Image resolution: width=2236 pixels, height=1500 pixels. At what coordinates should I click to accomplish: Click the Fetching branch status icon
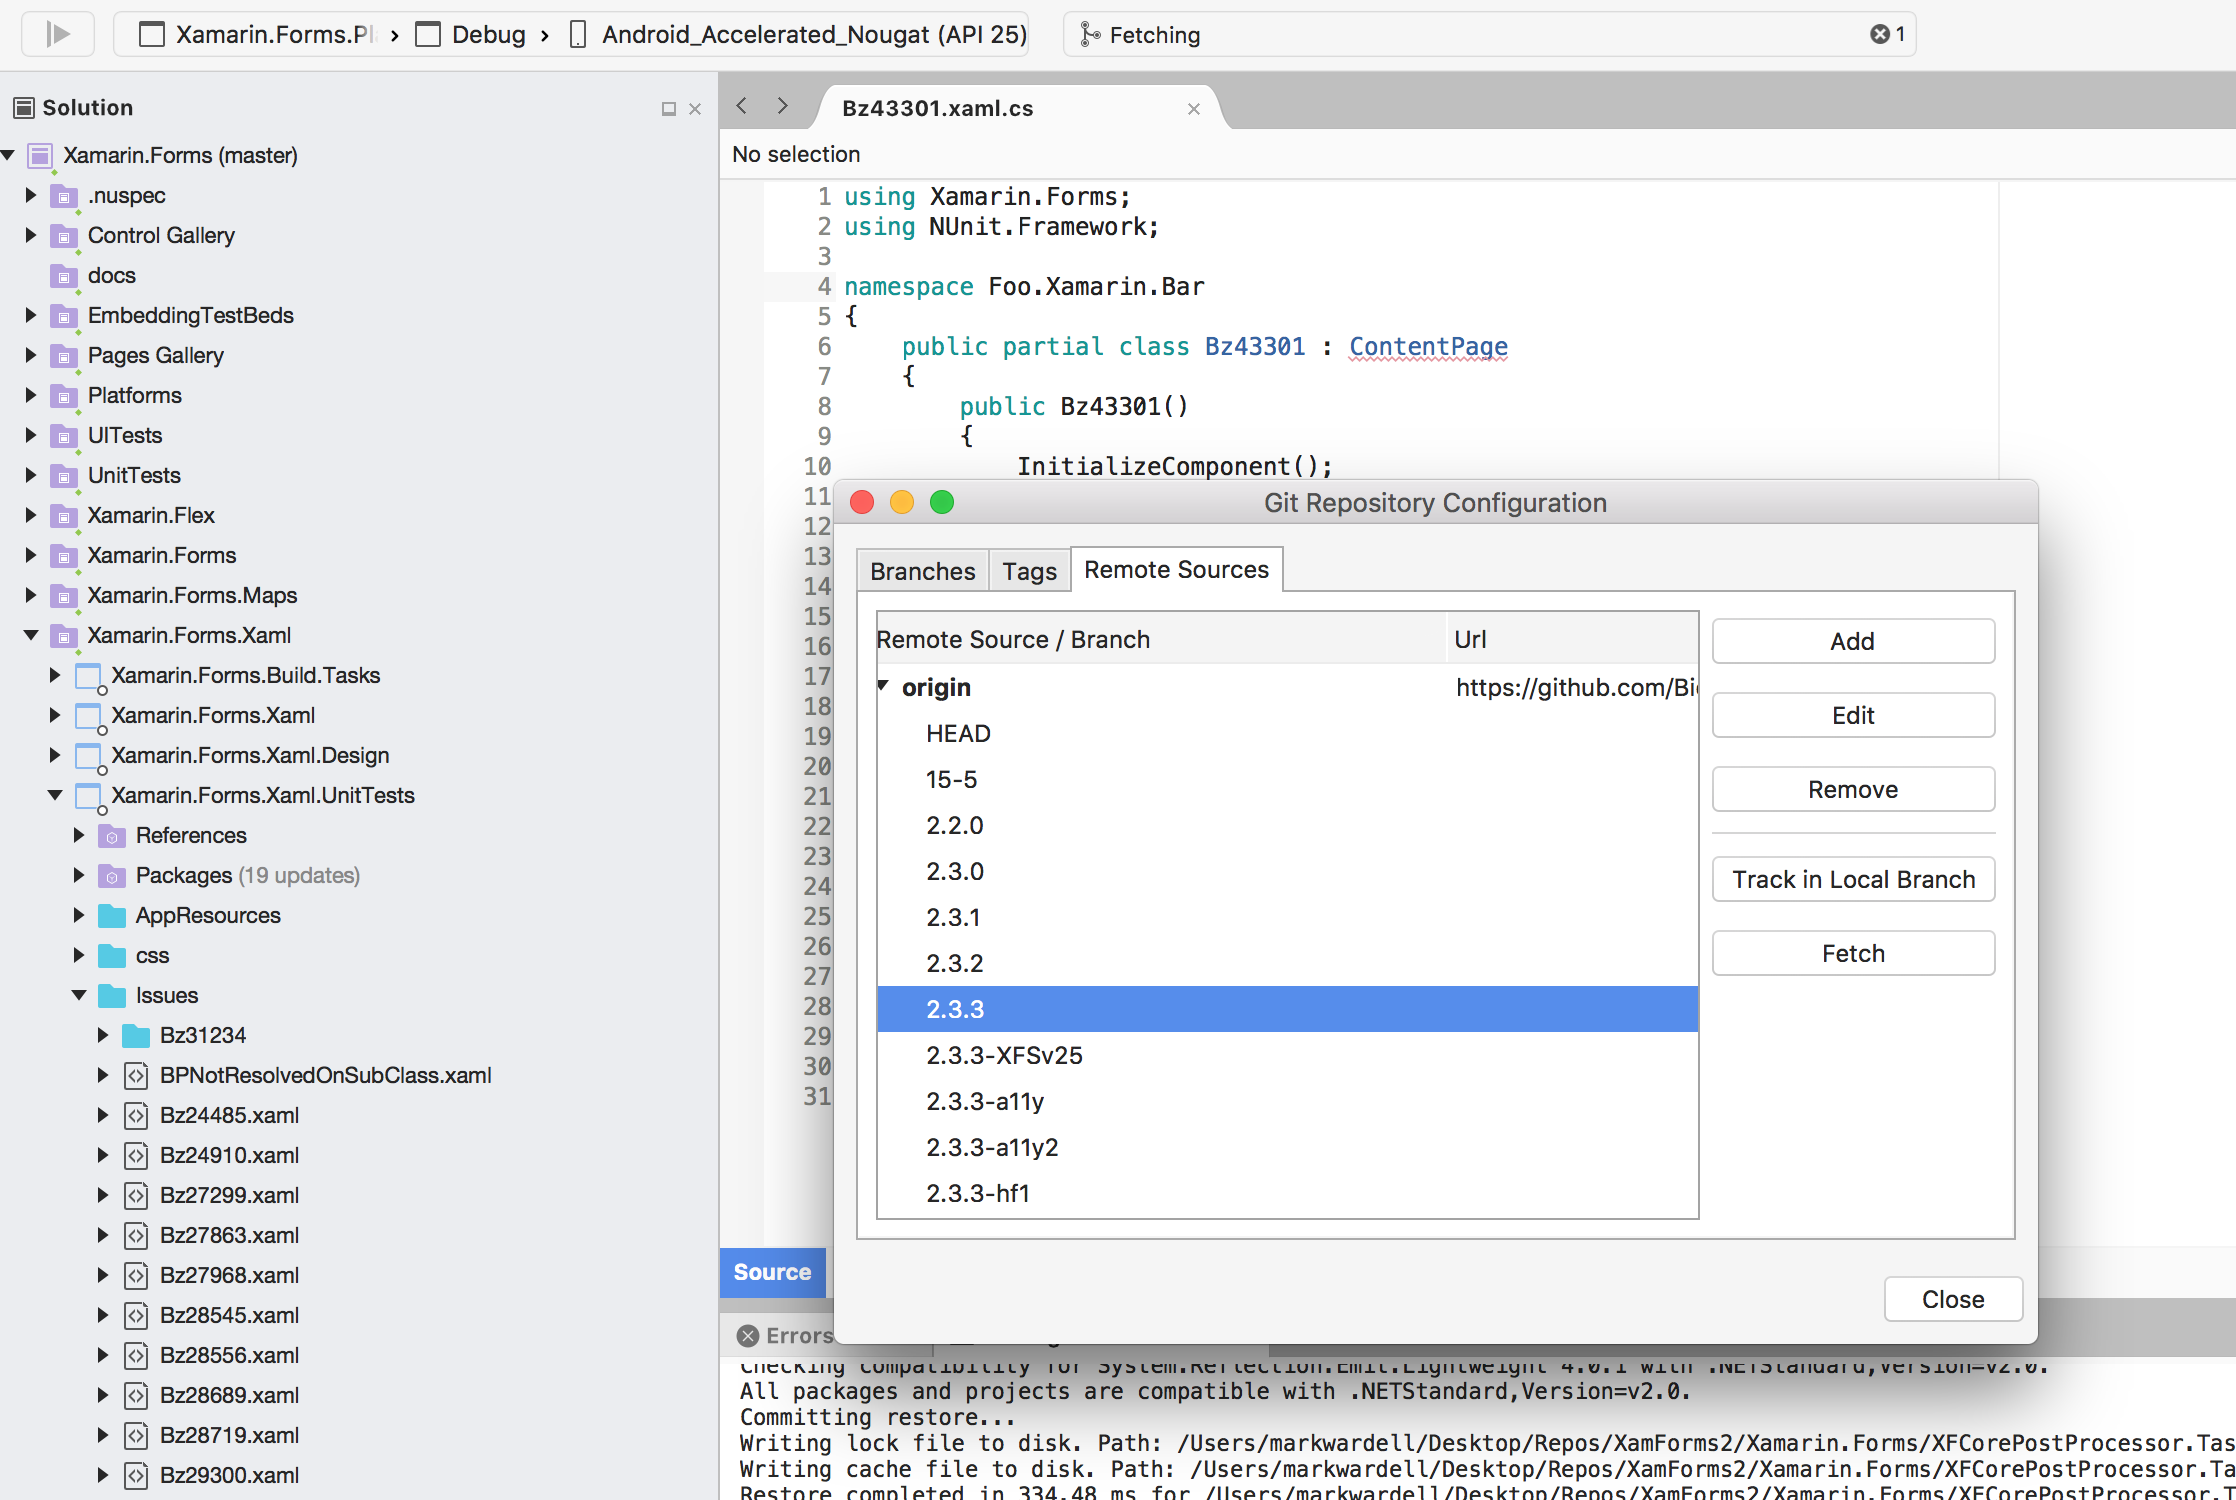[x=1090, y=35]
